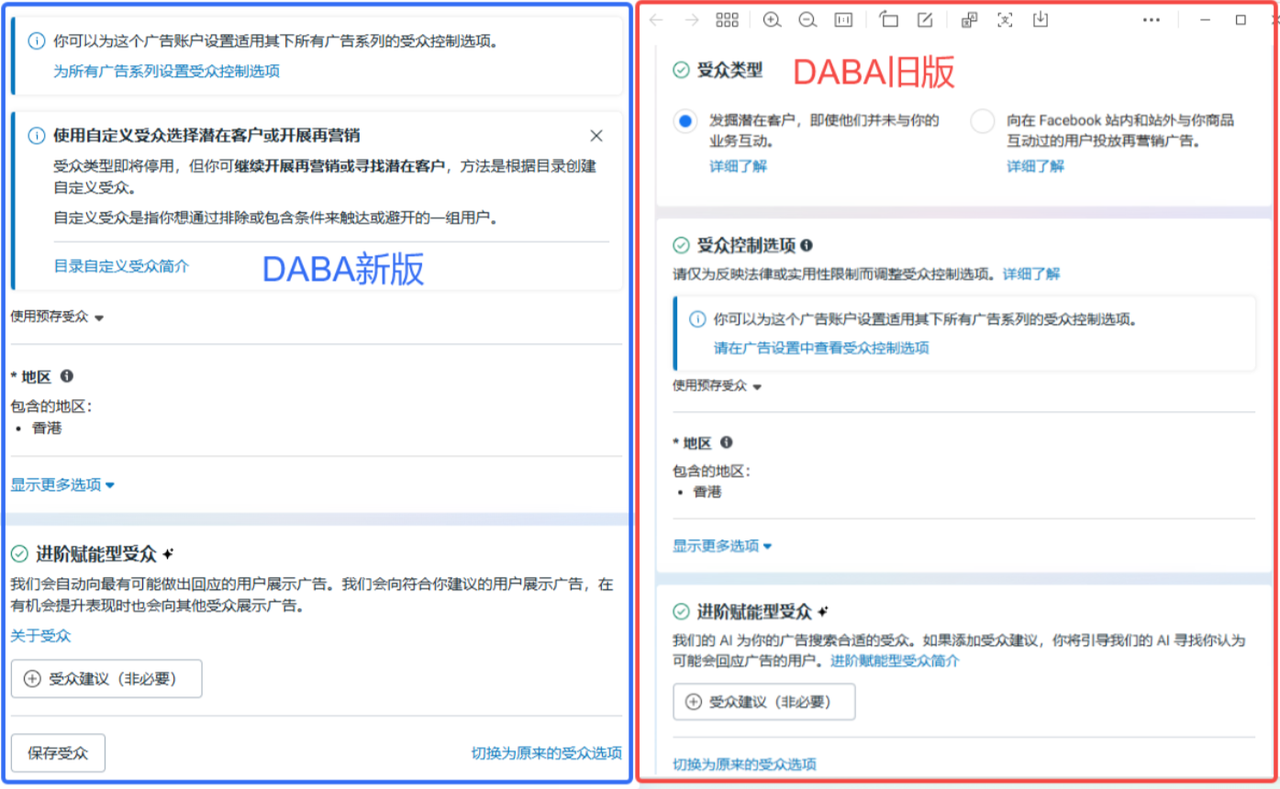Click info icon next to 受众控制选项 heading
1280x789 pixels.
point(807,245)
